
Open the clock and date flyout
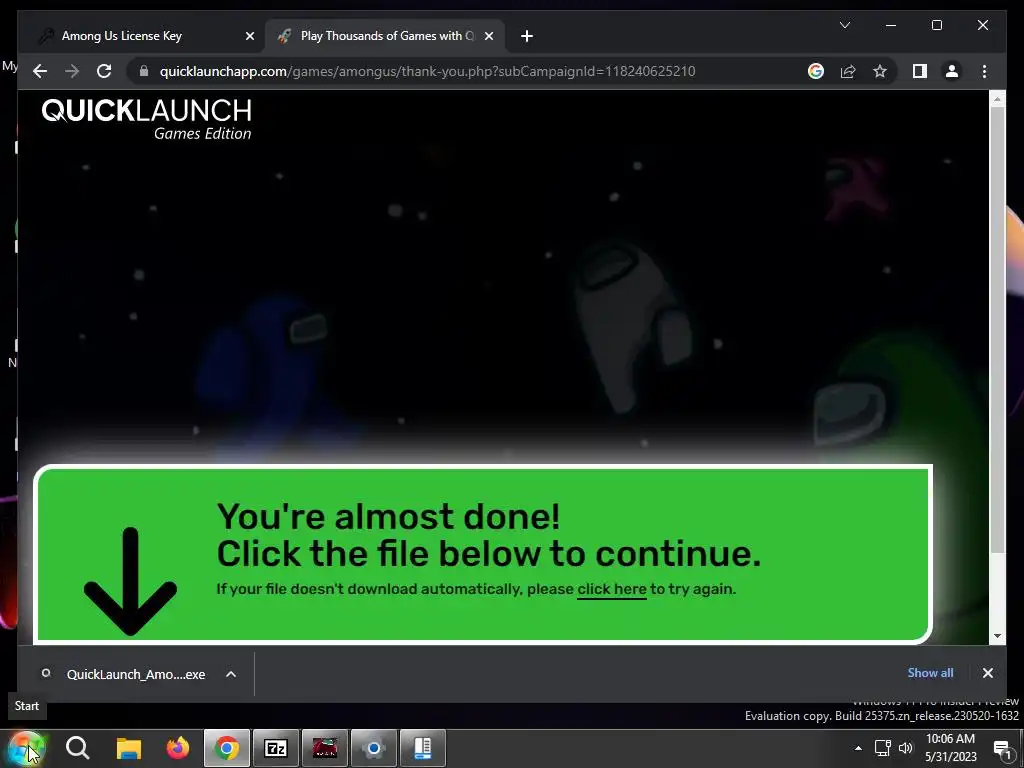click(950, 748)
